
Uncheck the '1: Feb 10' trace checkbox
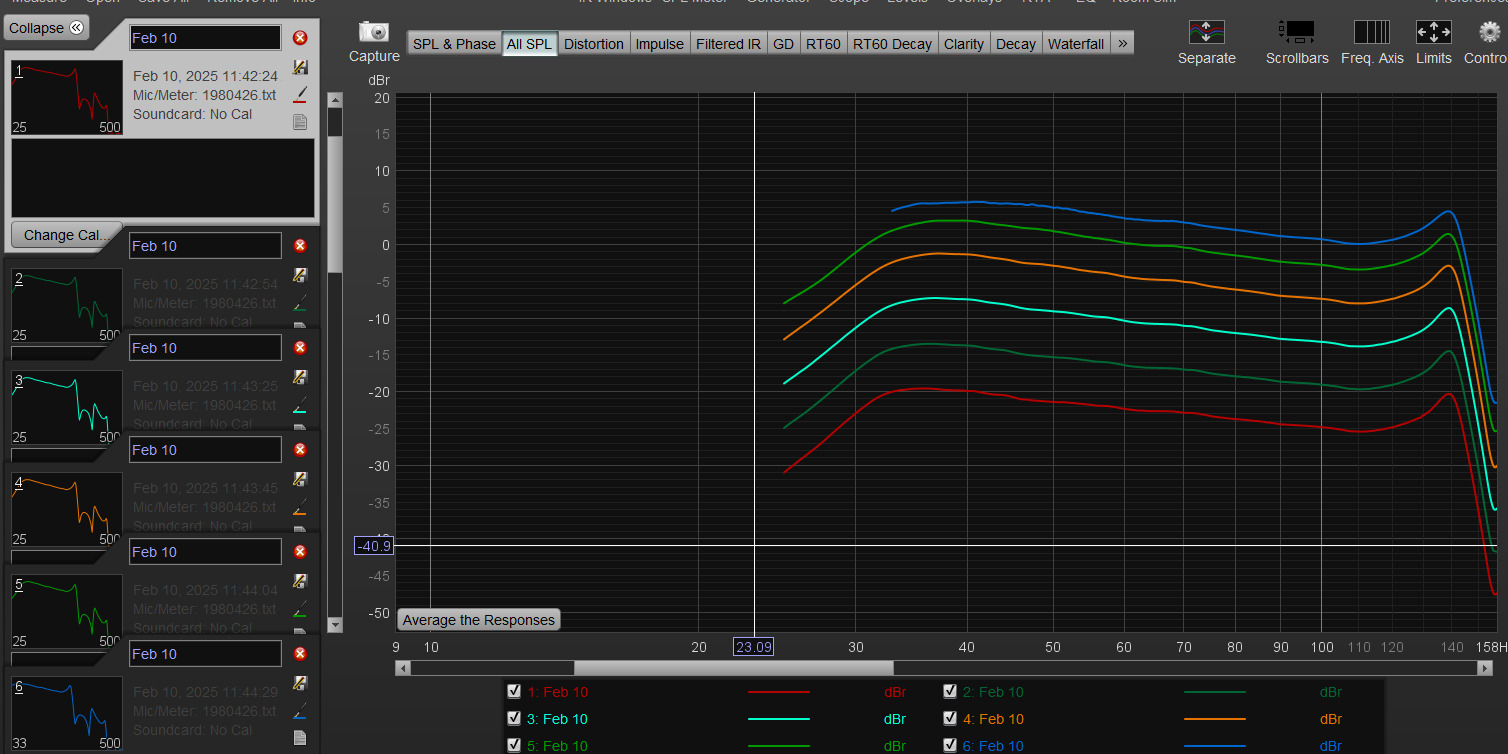pyautogui.click(x=514, y=690)
